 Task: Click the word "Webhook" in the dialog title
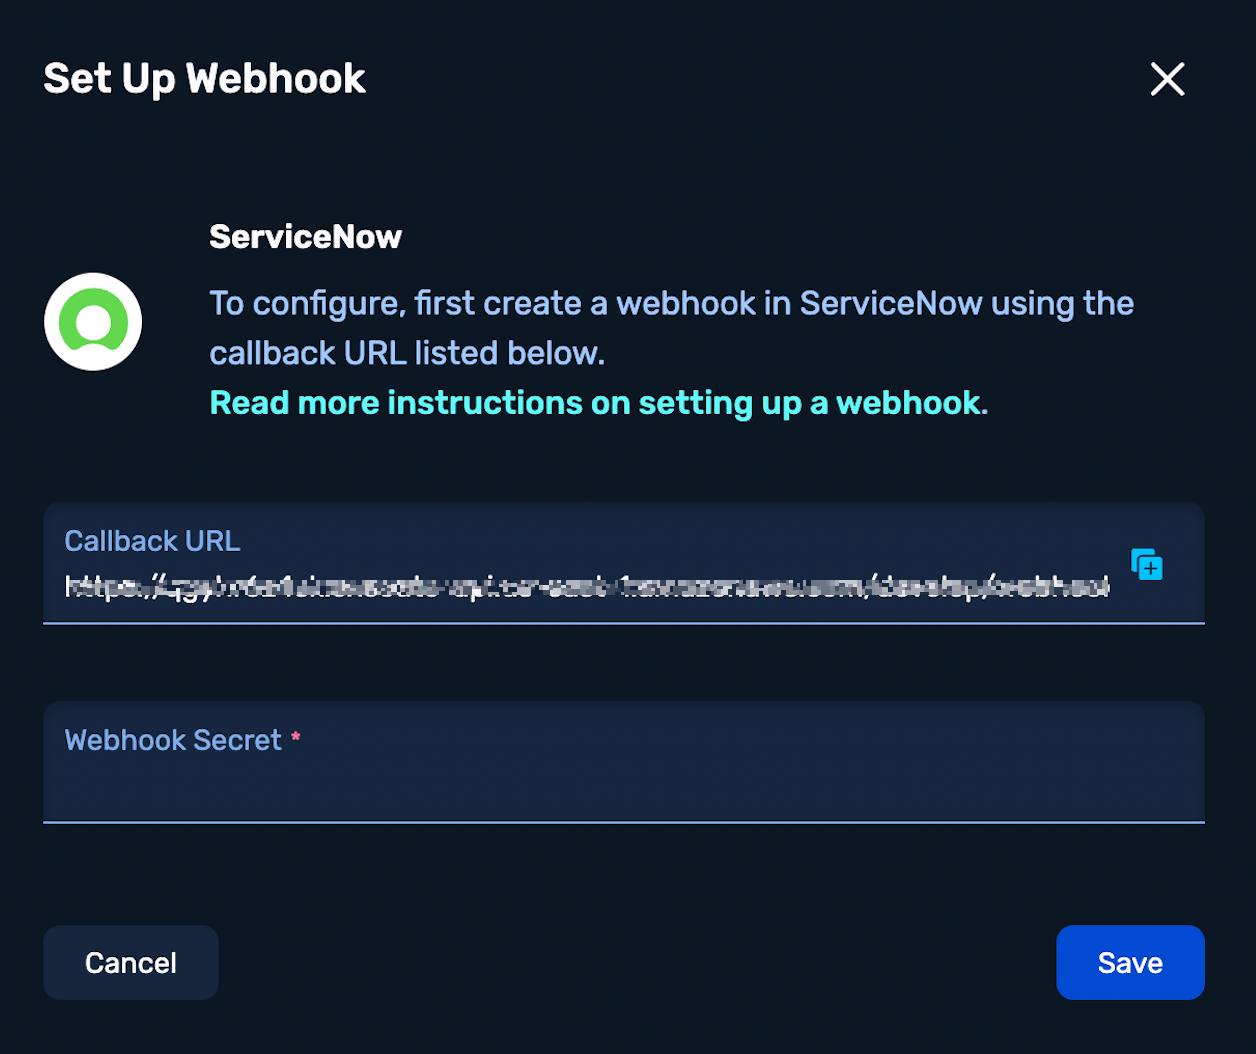click(x=276, y=79)
